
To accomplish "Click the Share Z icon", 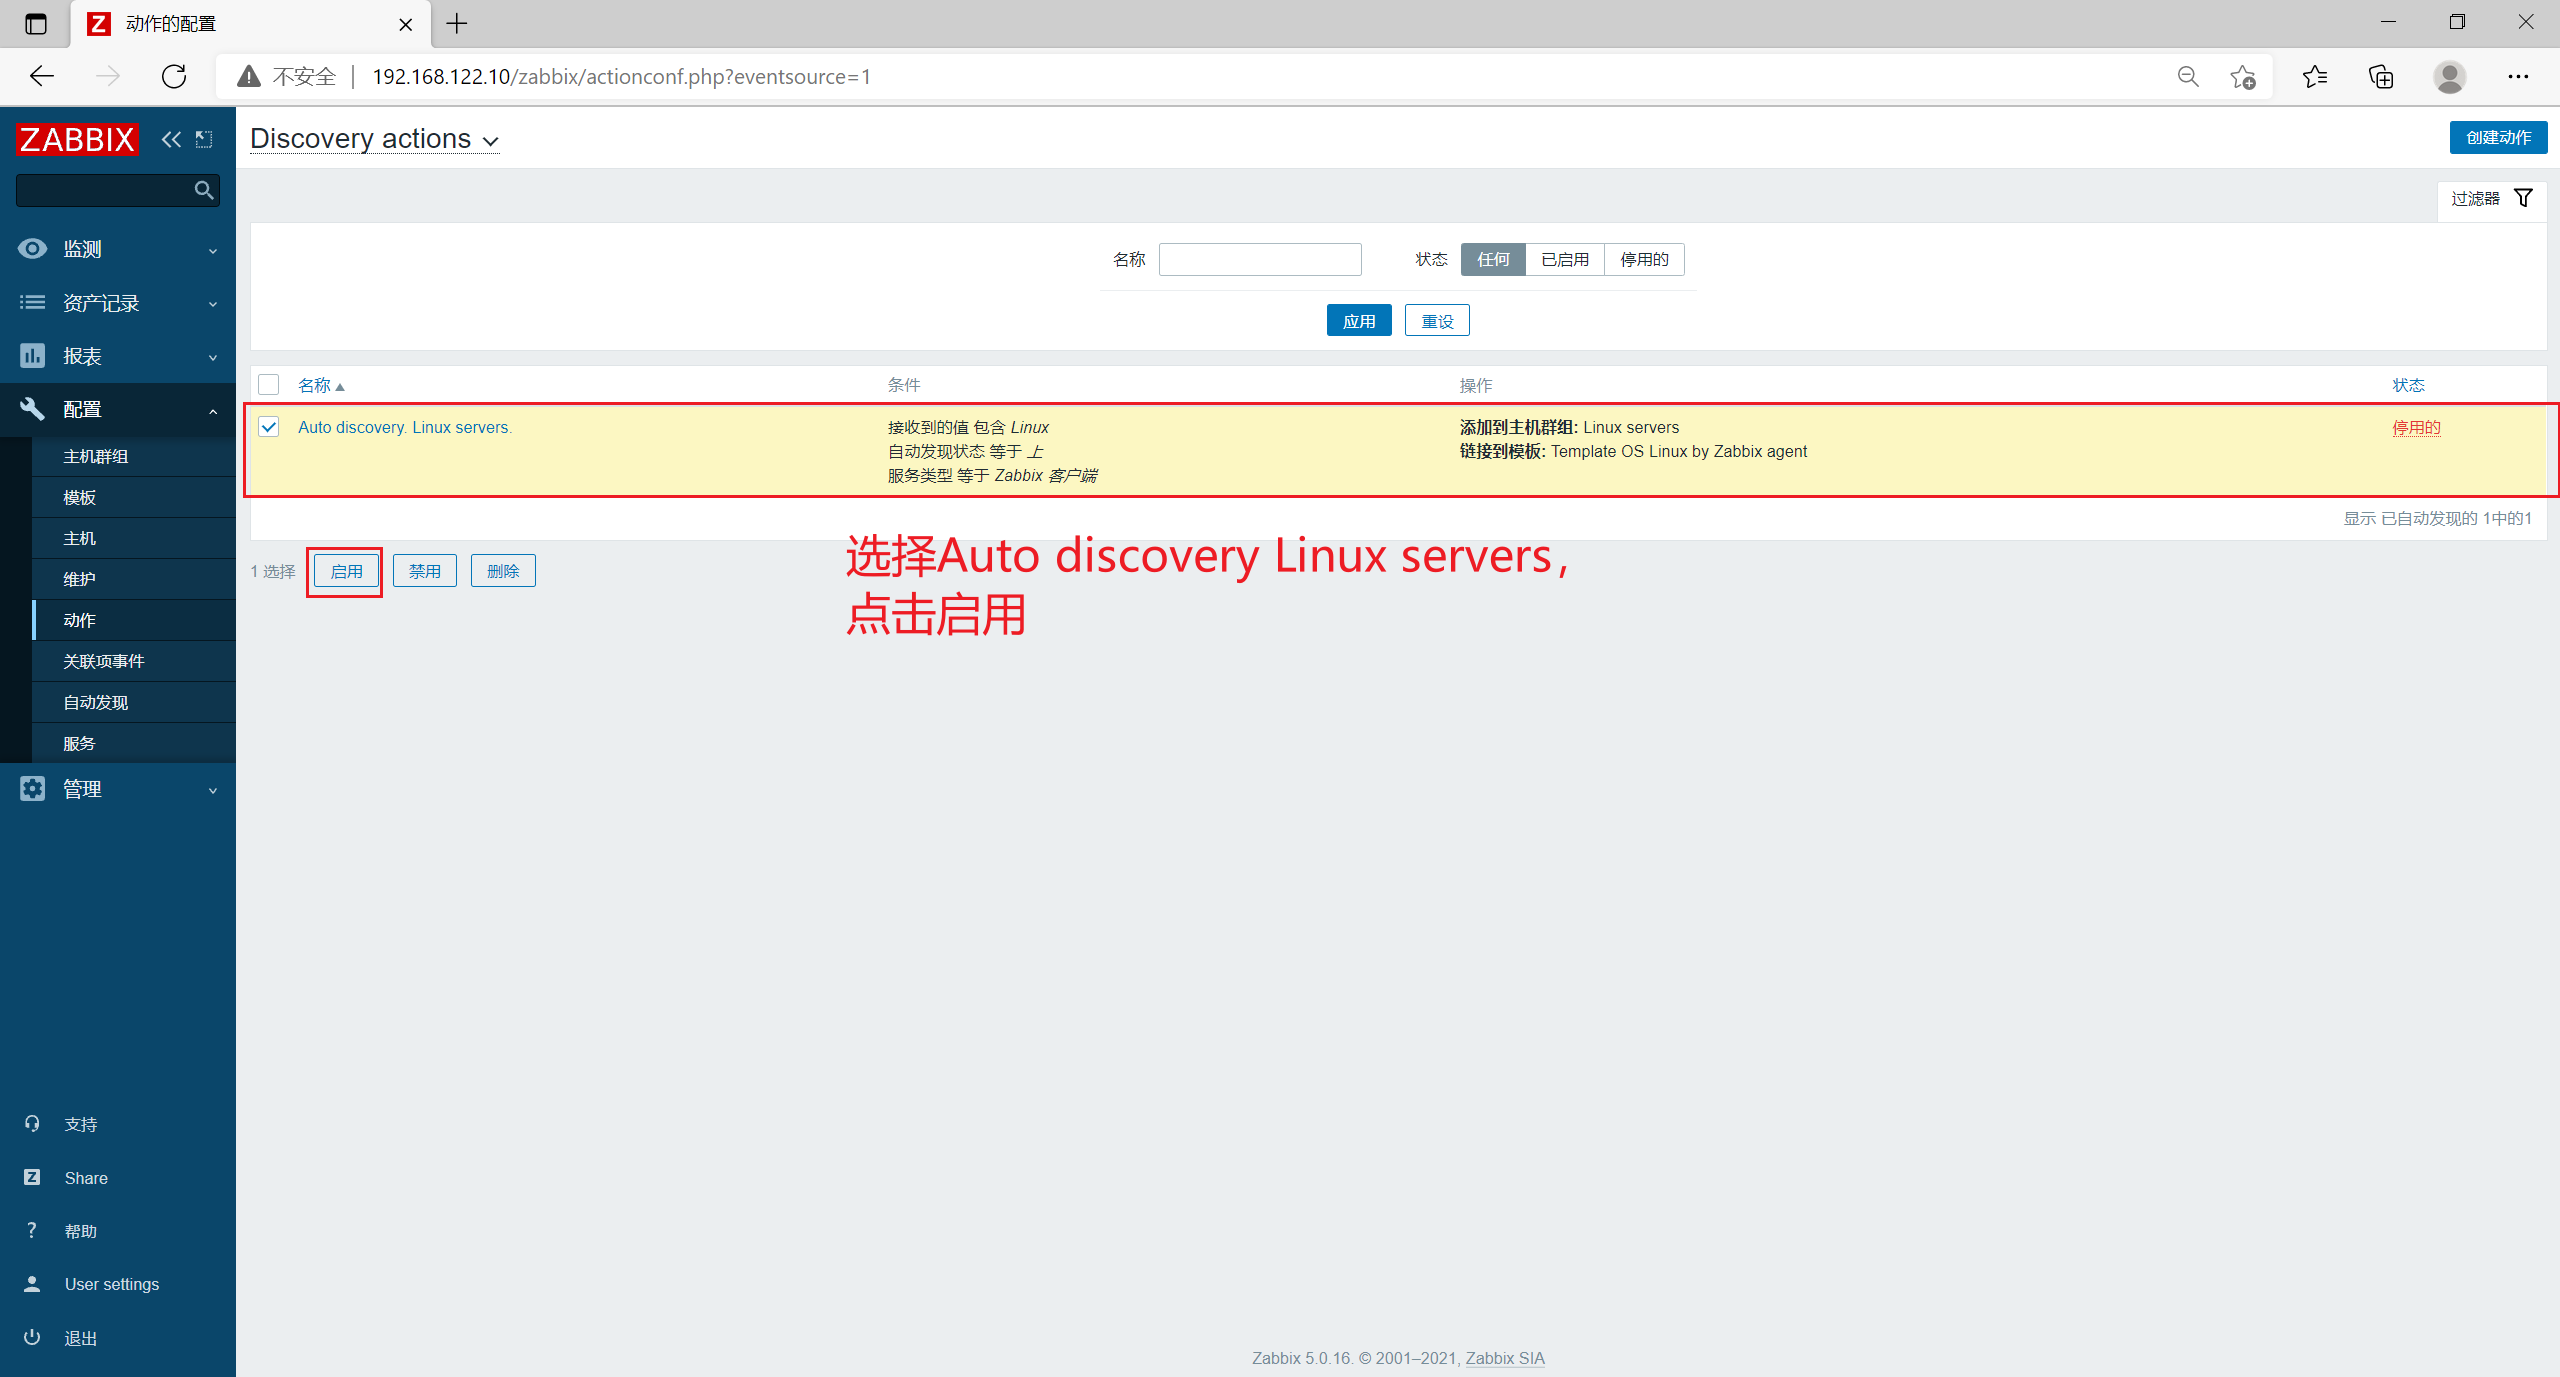I will (32, 1177).
